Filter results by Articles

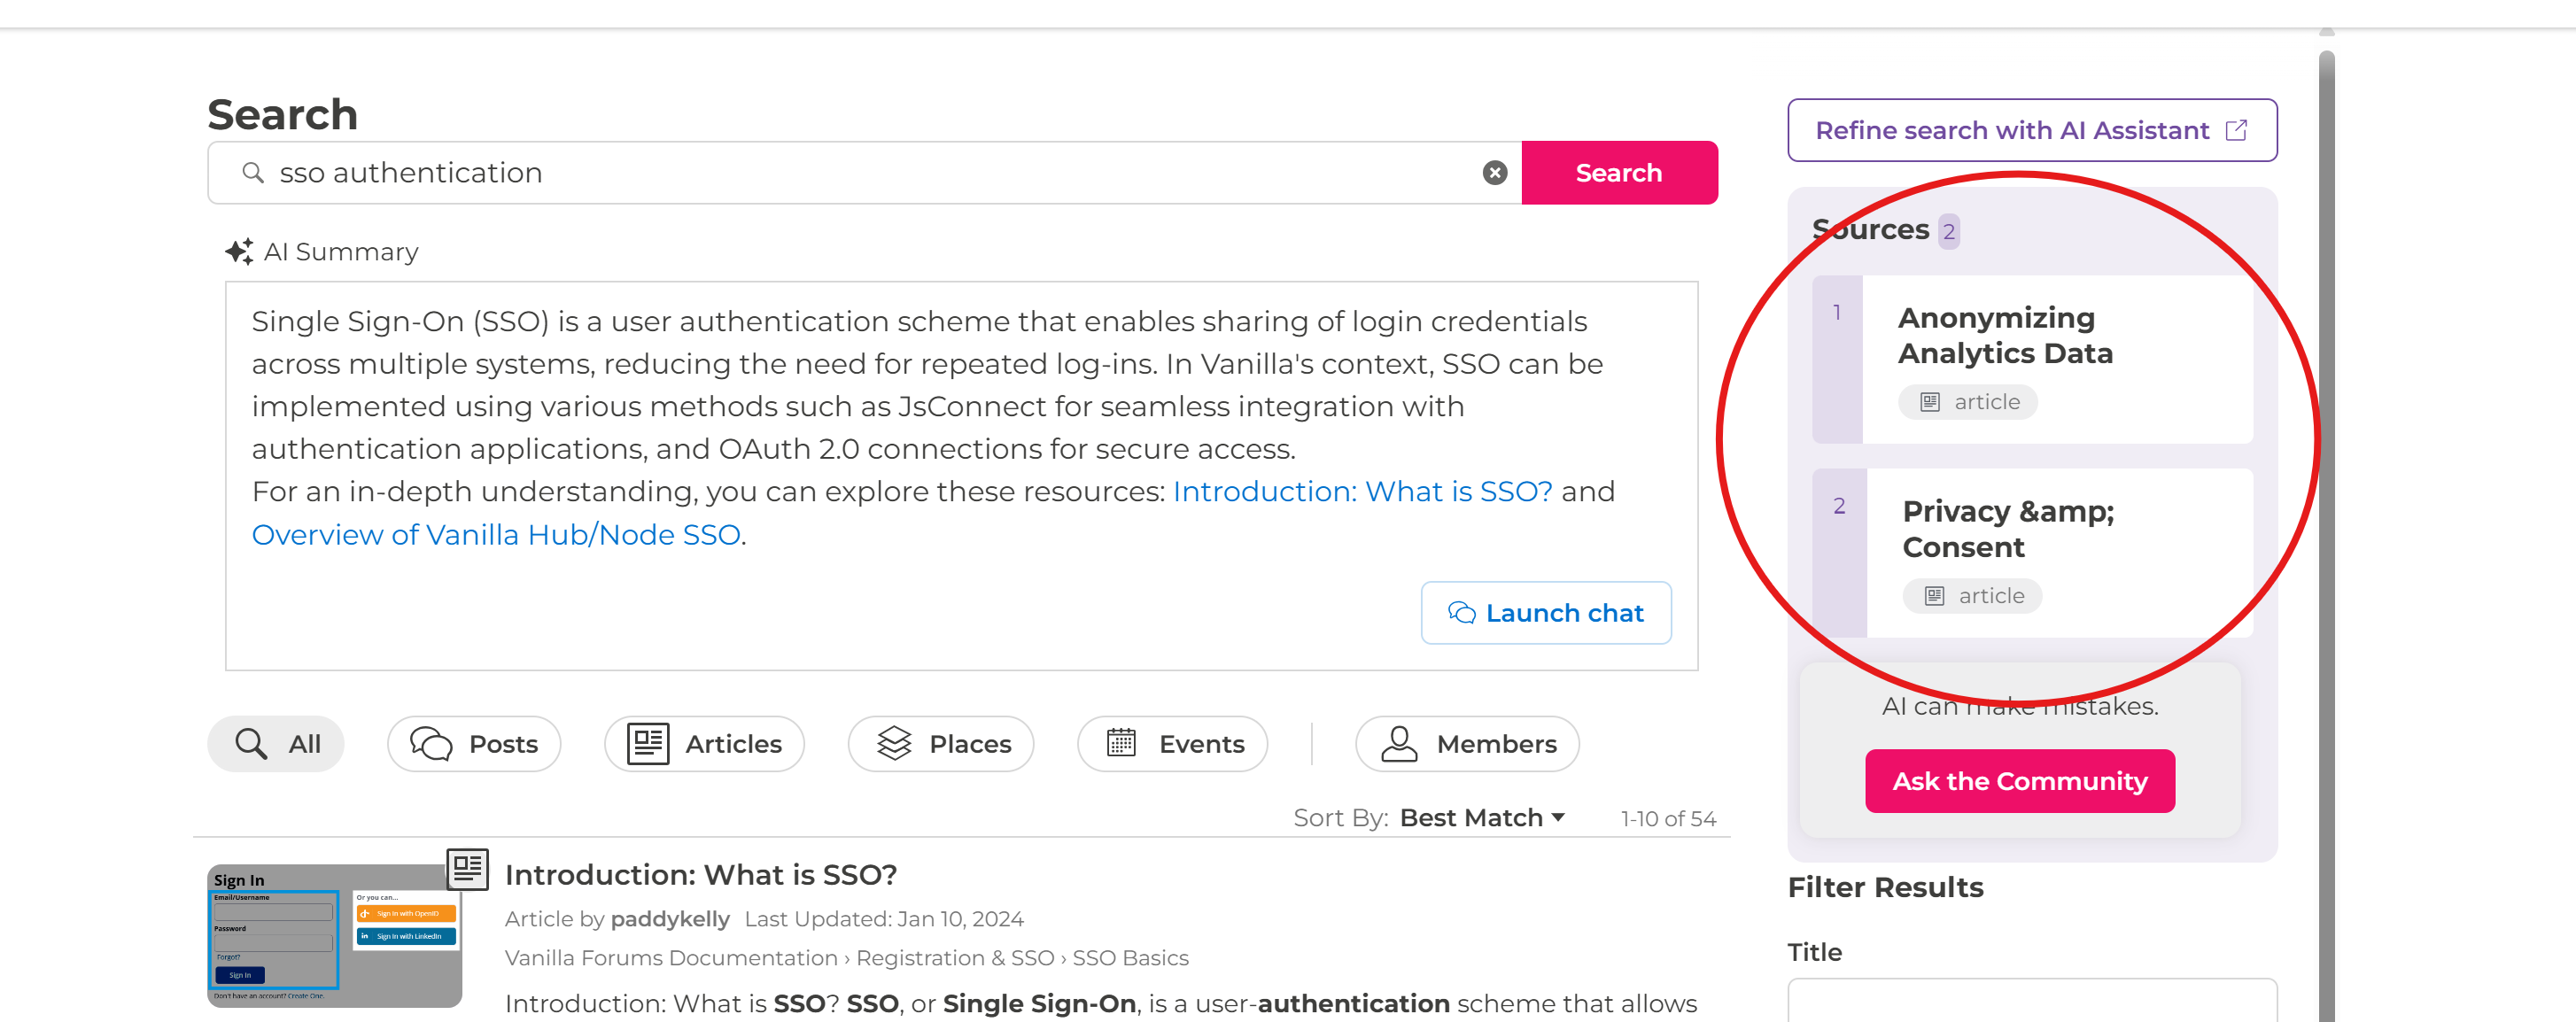pyautogui.click(x=704, y=744)
